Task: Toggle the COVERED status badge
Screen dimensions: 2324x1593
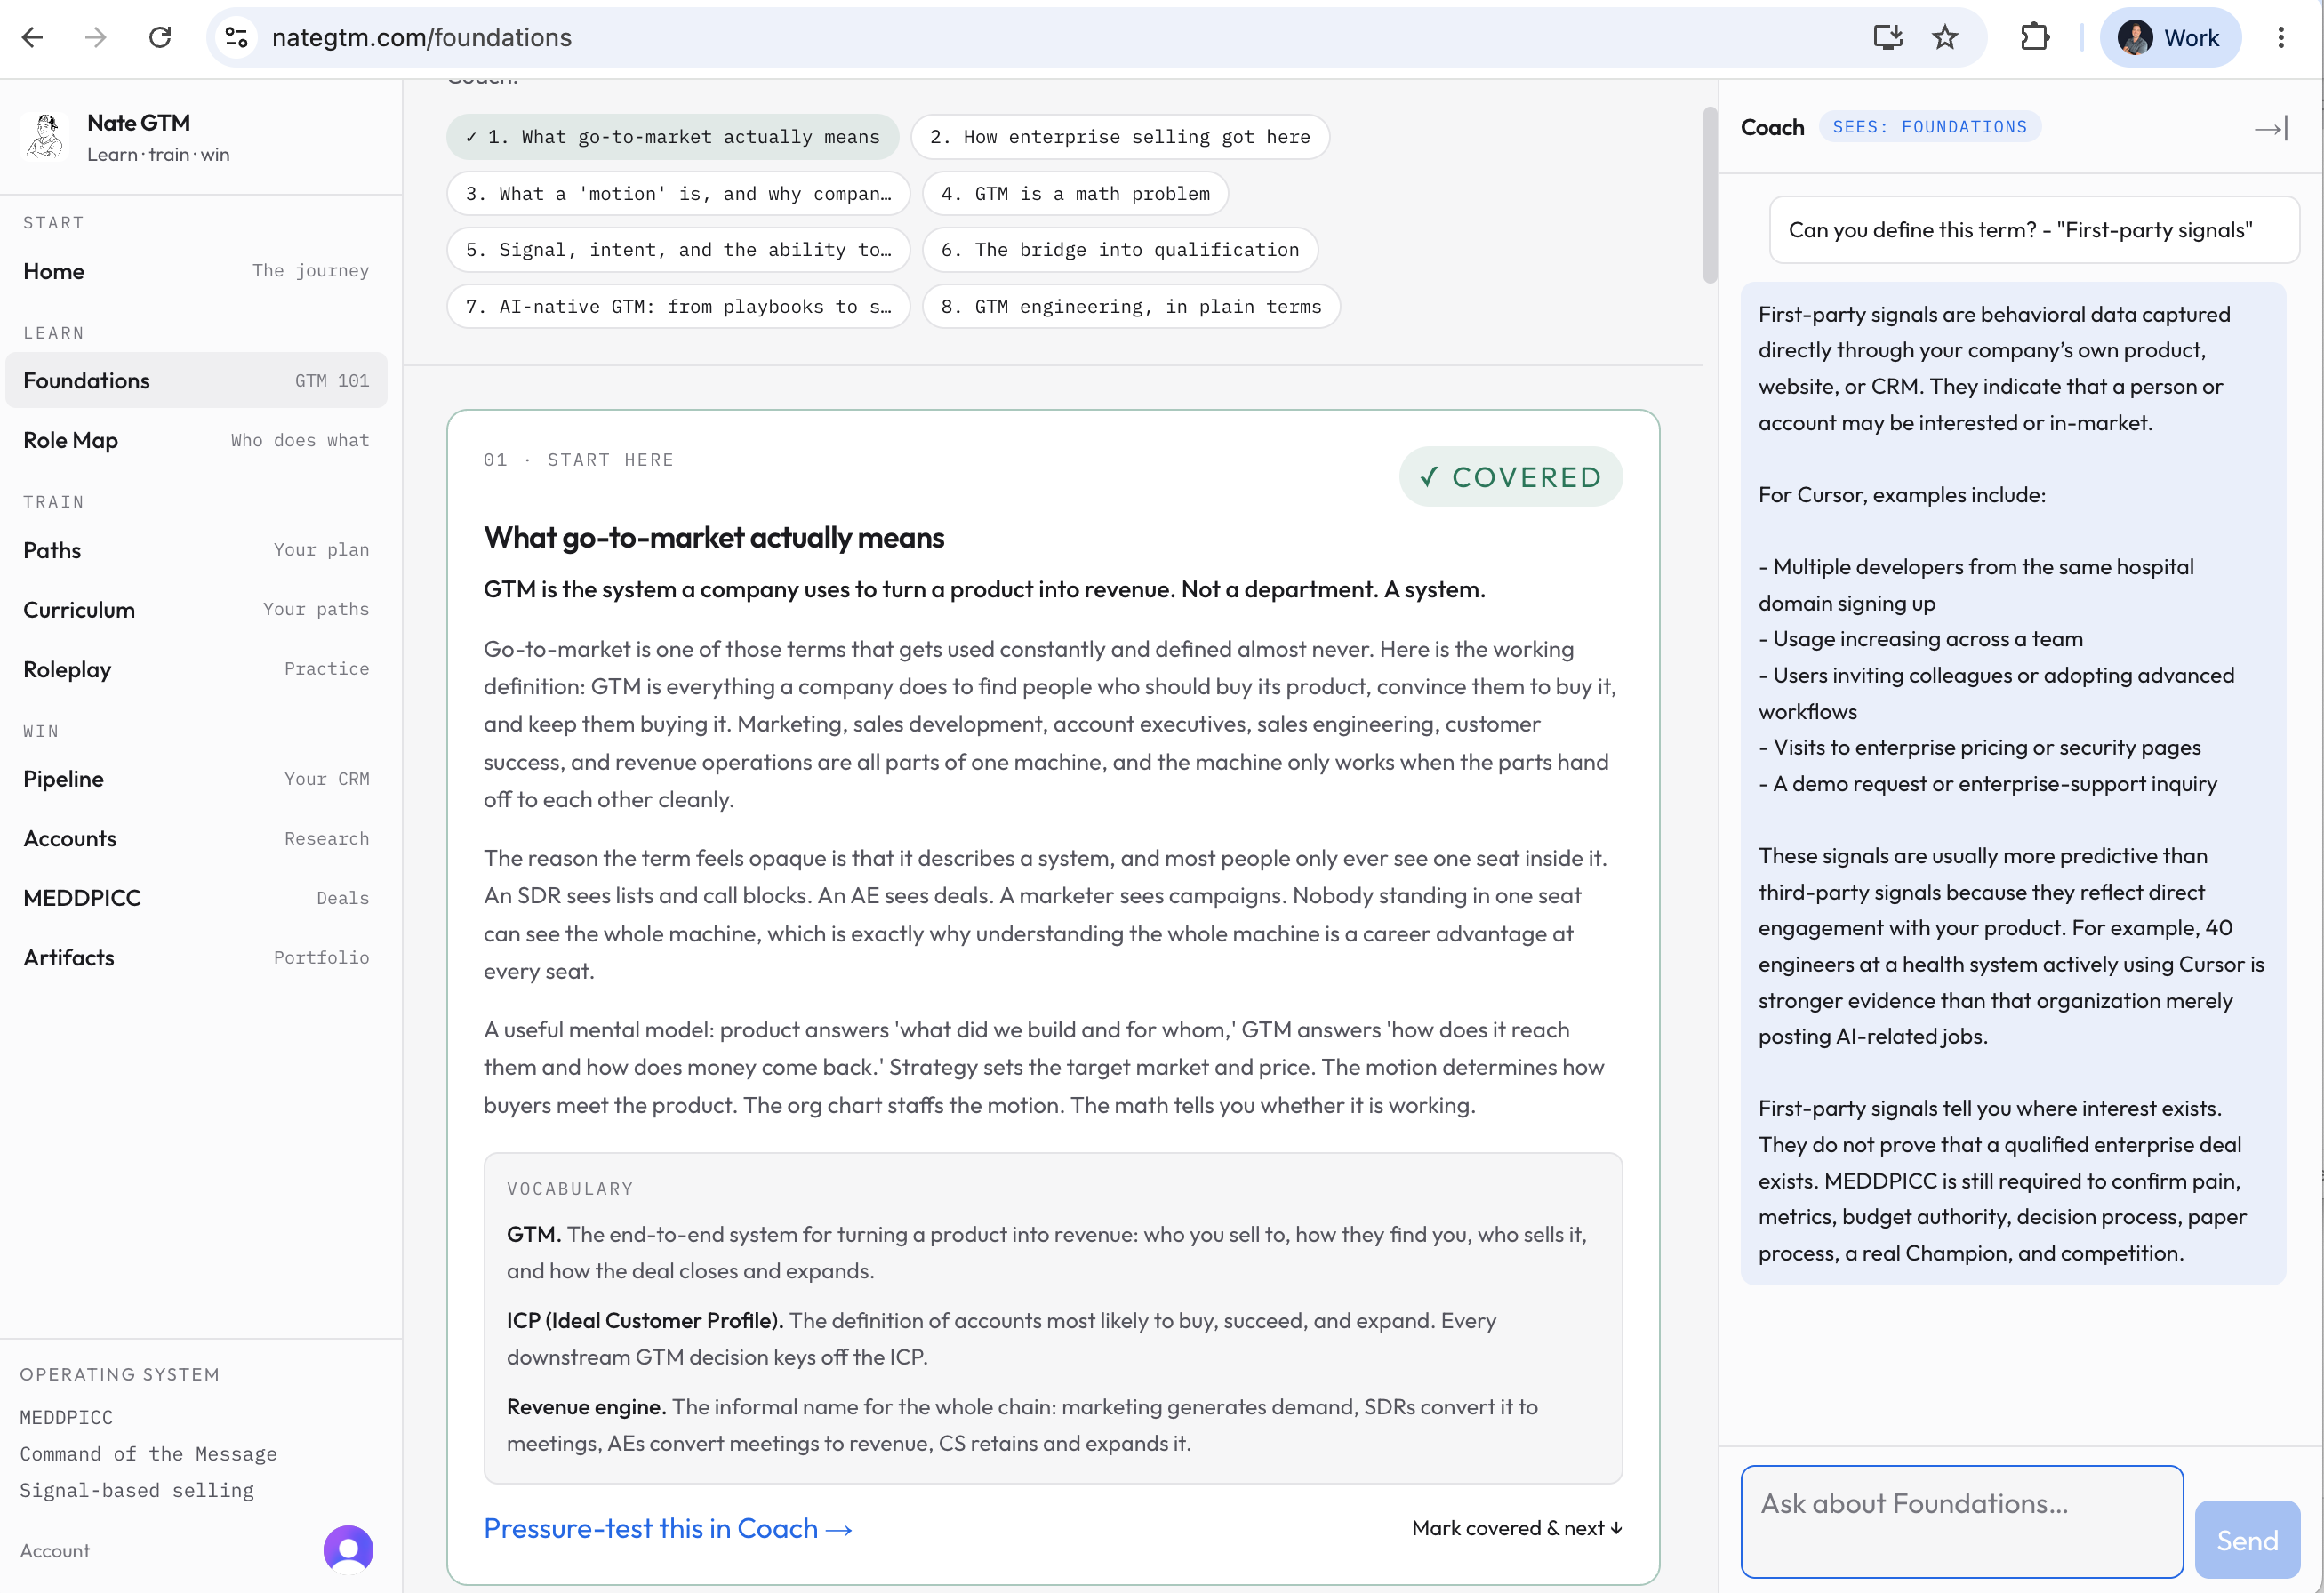Action: [1511, 477]
